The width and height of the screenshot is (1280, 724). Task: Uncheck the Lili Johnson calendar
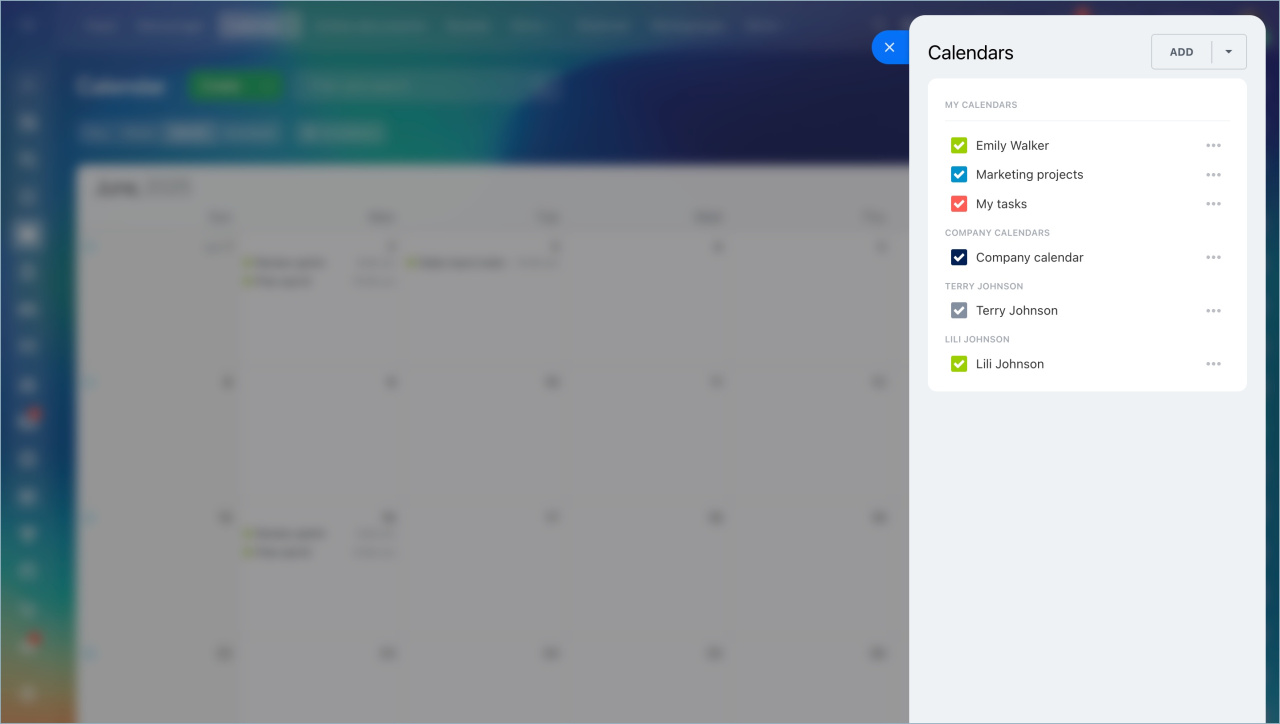pos(959,364)
